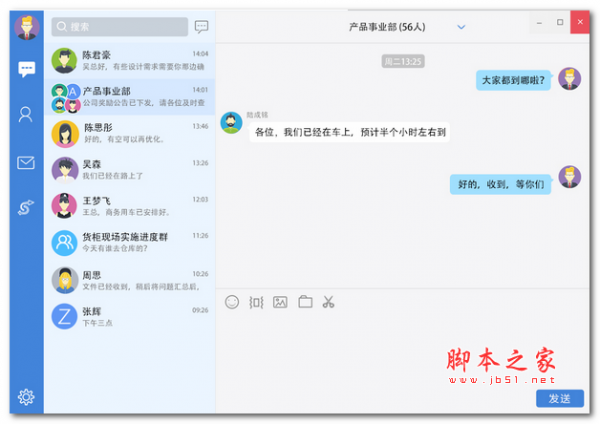The width and height of the screenshot is (600, 424).
Task: Click the 搜索 search input field
Action: (x=120, y=27)
